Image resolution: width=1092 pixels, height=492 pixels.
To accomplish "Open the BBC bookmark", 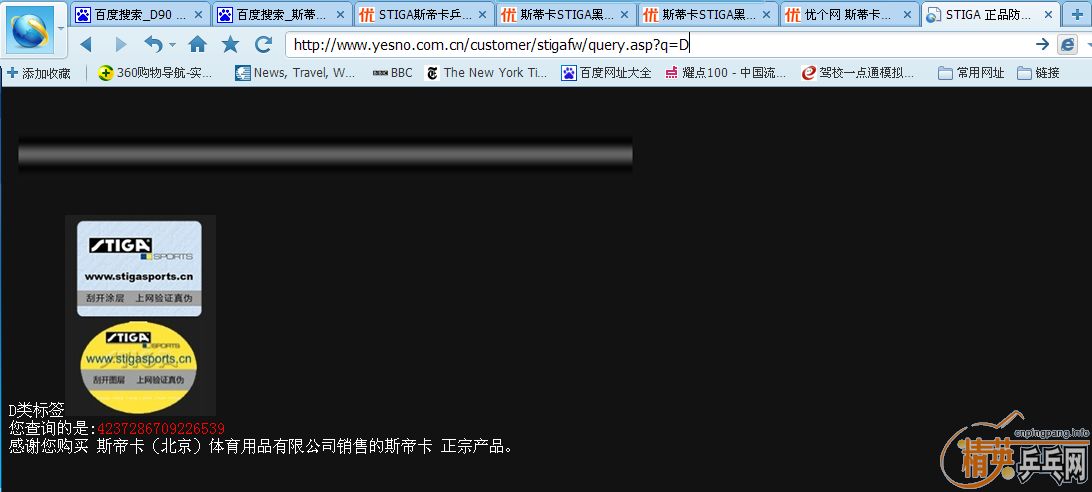I will coord(393,72).
